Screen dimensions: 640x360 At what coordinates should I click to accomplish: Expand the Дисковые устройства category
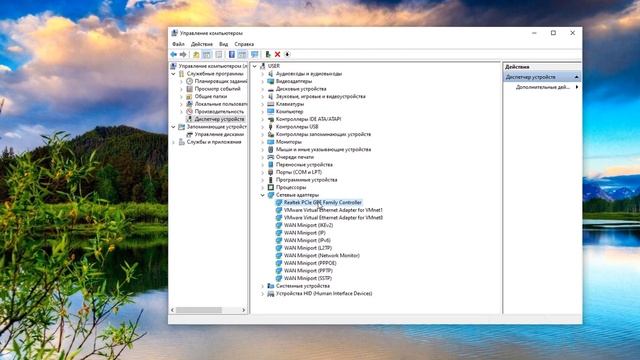[x=263, y=89]
